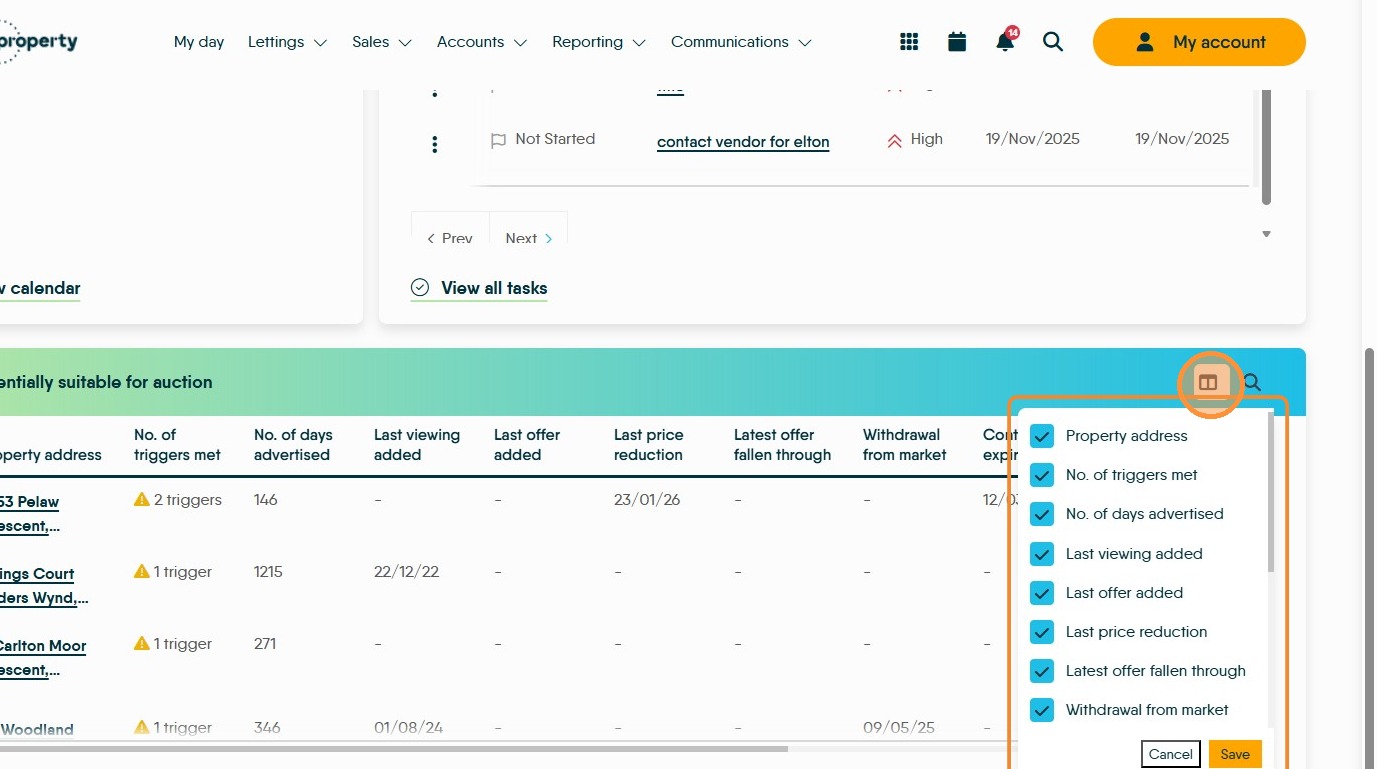Go to the Next page of tasks

point(529,238)
